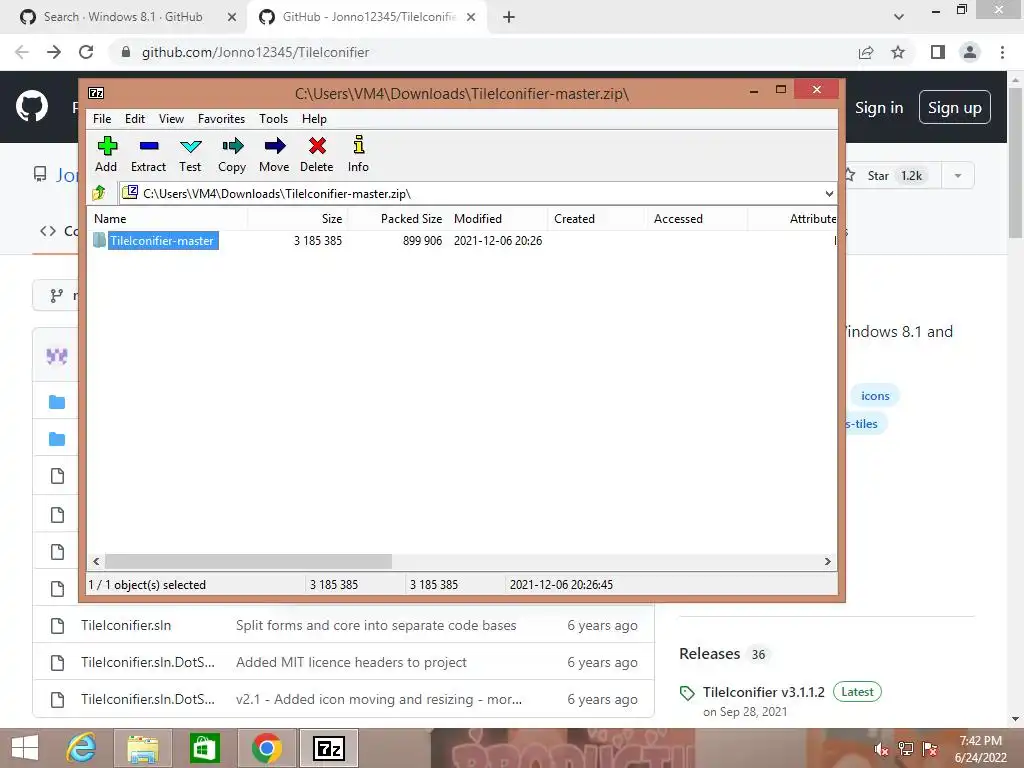Viewport: 1024px width, 768px height.
Task: Click the red Delete toolbar icon
Action: point(317,154)
